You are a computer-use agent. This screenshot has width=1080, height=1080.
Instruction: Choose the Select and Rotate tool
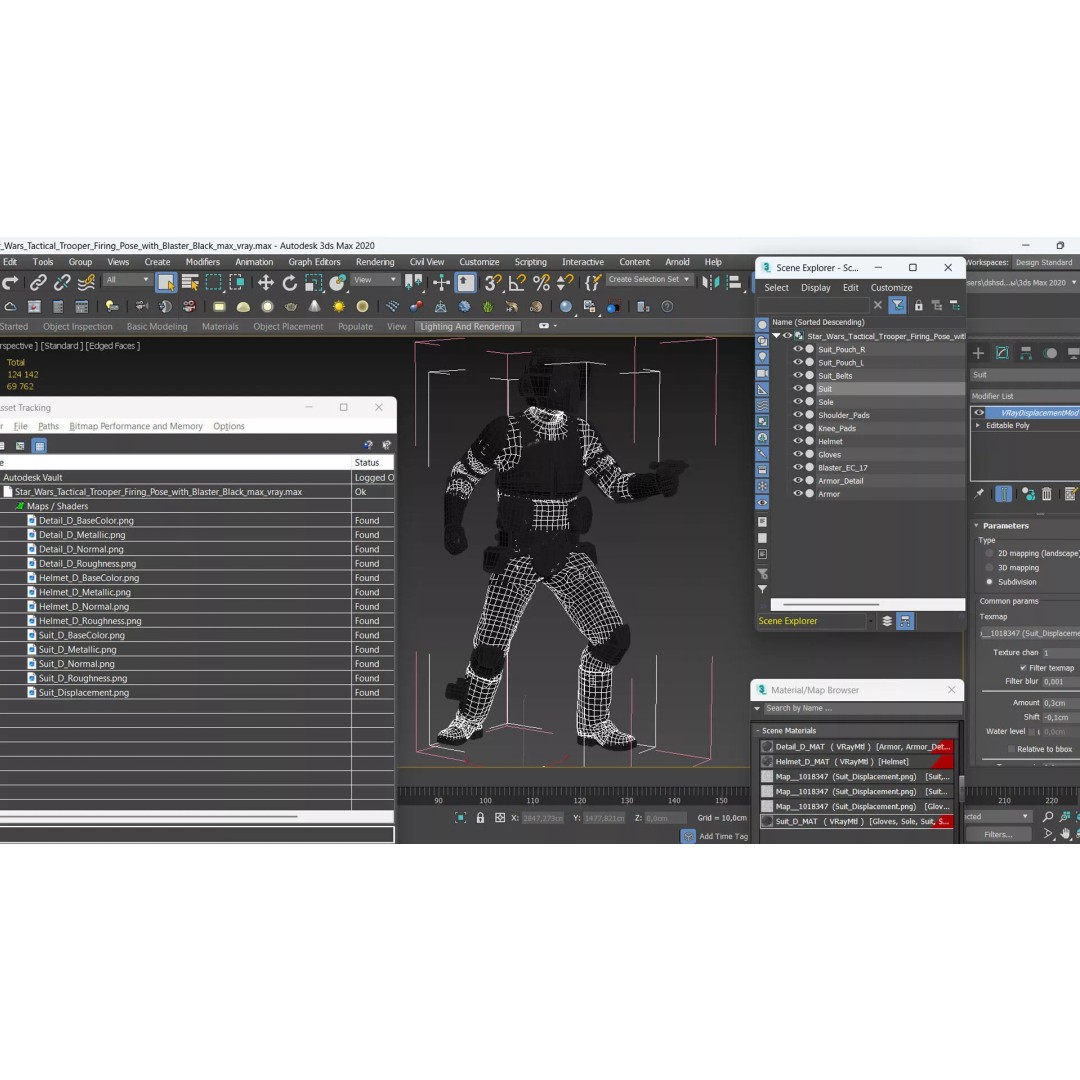pyautogui.click(x=290, y=282)
